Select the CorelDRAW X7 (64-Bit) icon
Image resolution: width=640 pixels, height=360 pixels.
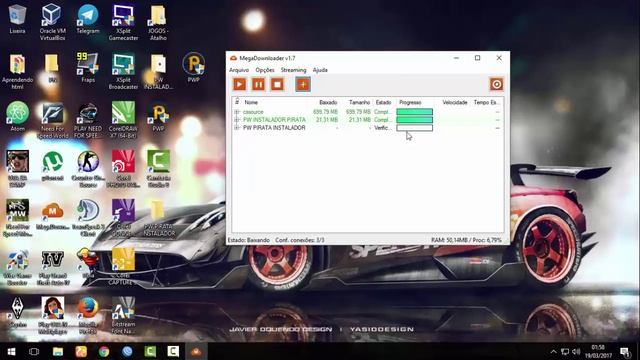[x=123, y=120]
